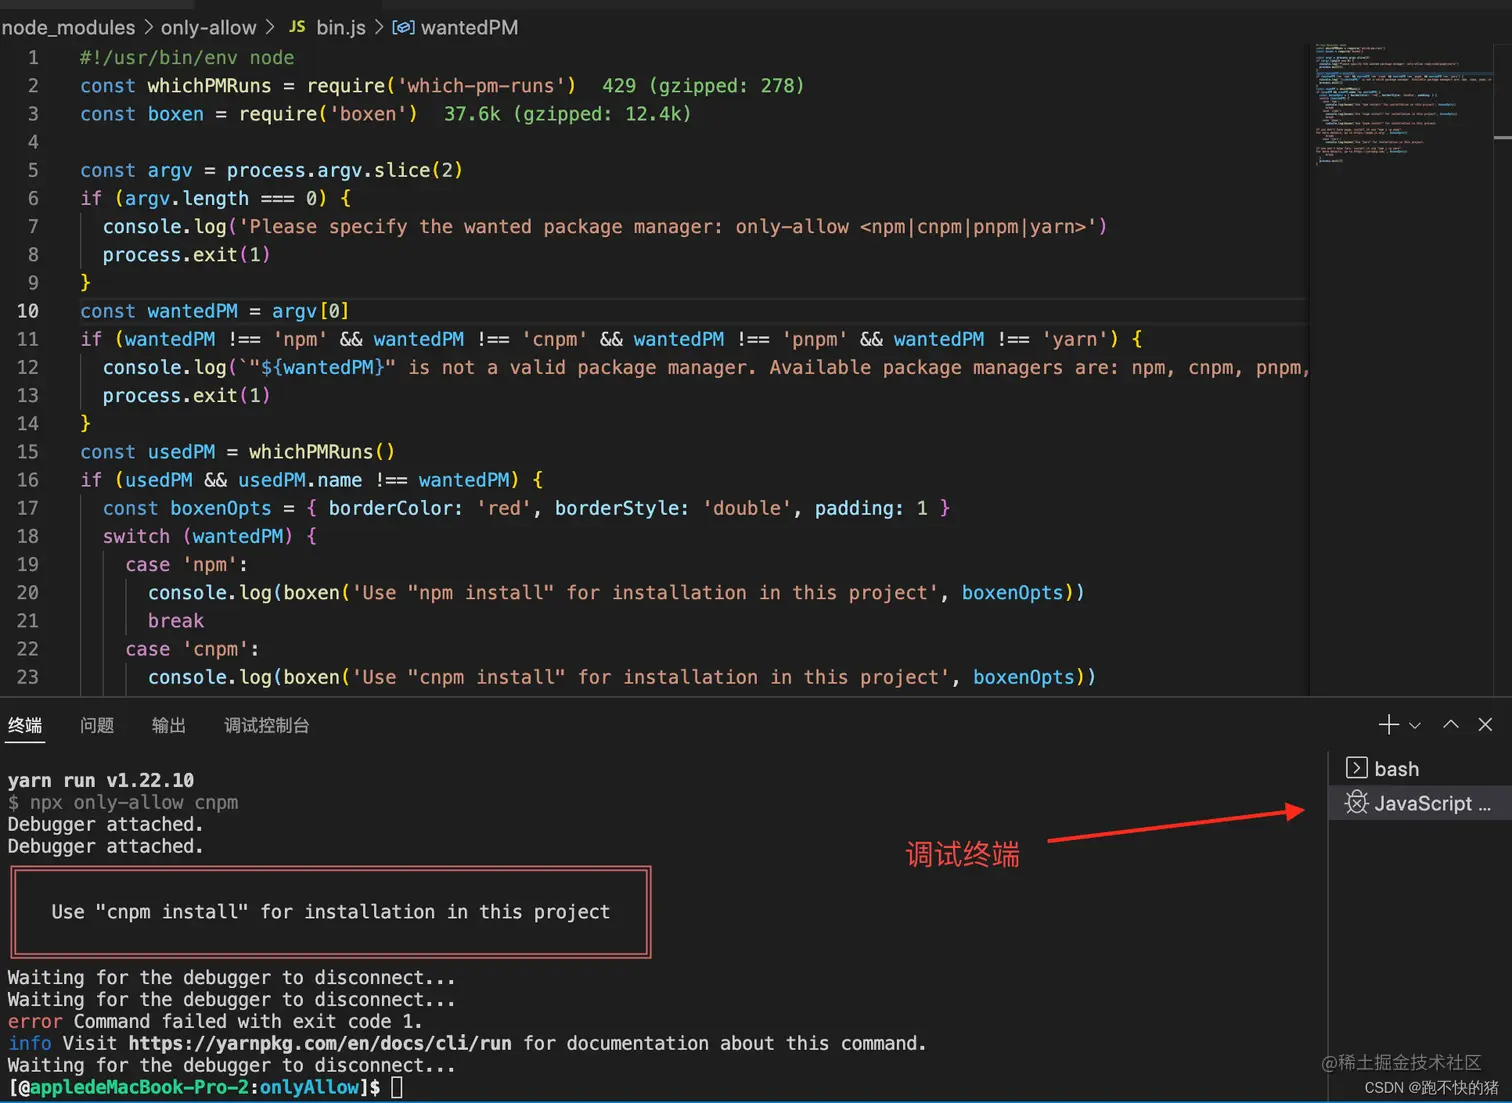Click 'switch' keyword on line 18
Screen dimensions: 1512x1103
tap(136, 536)
